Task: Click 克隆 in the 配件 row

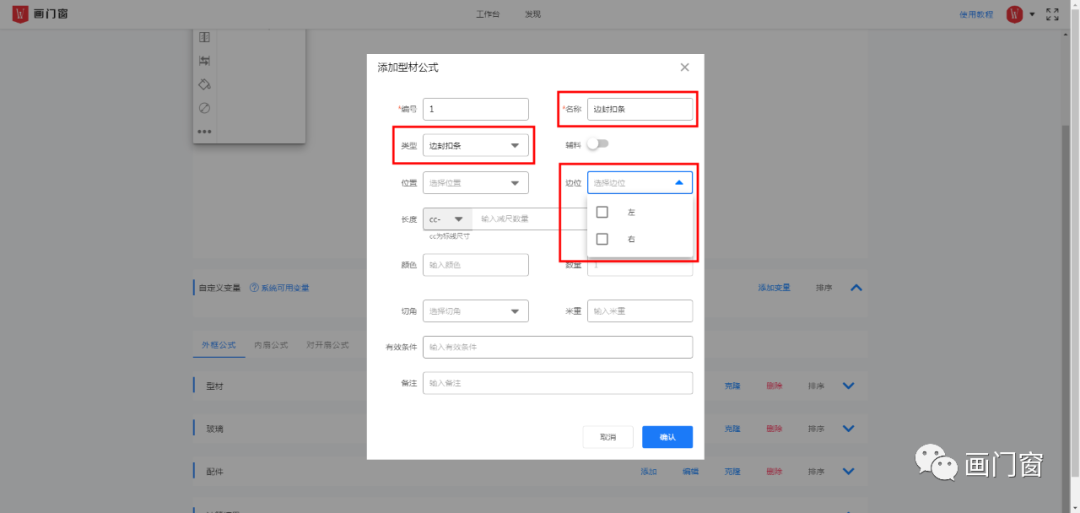Action: point(732,472)
